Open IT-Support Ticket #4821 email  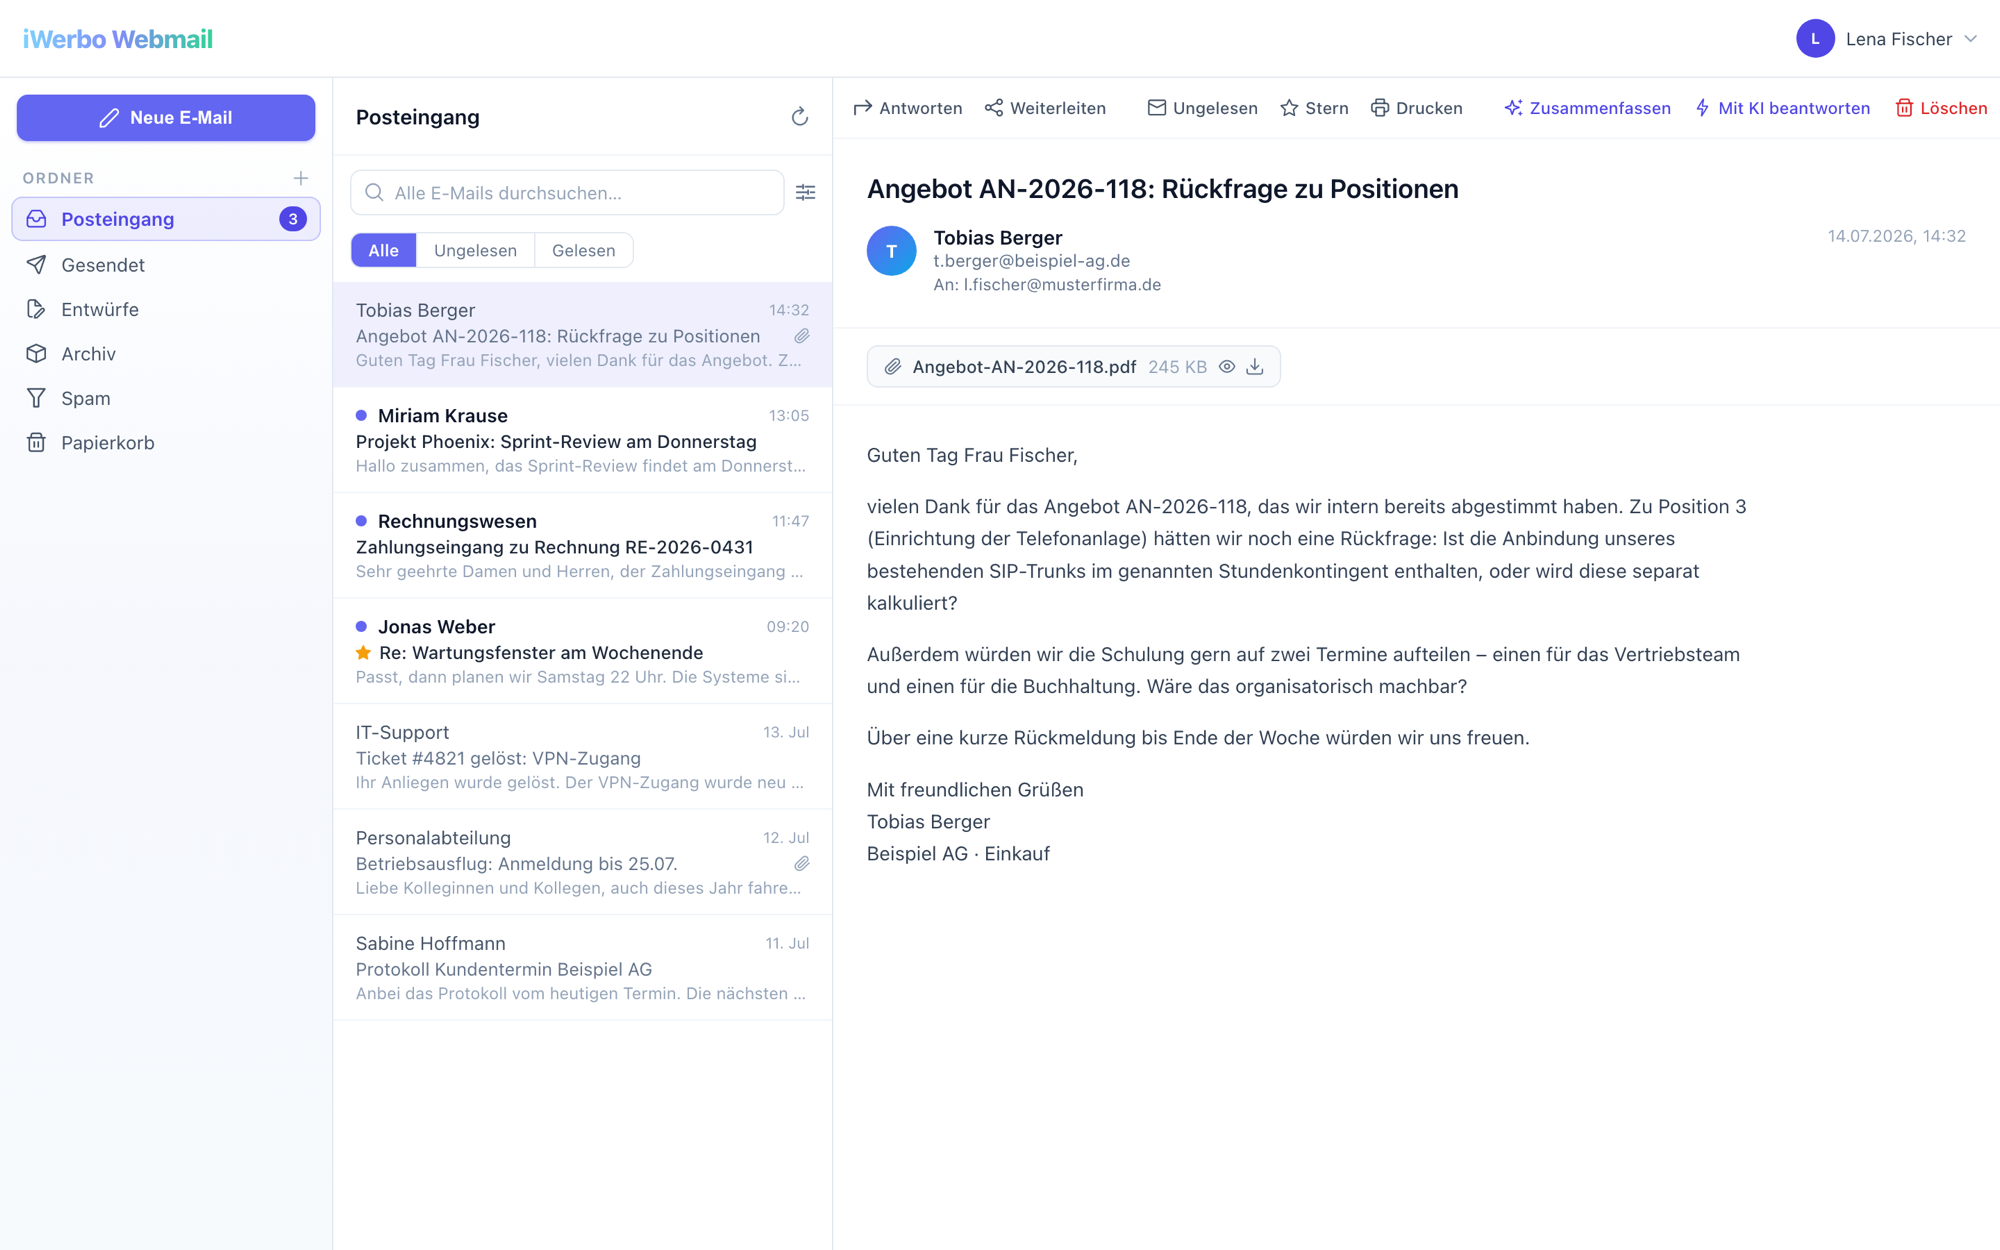click(x=582, y=757)
